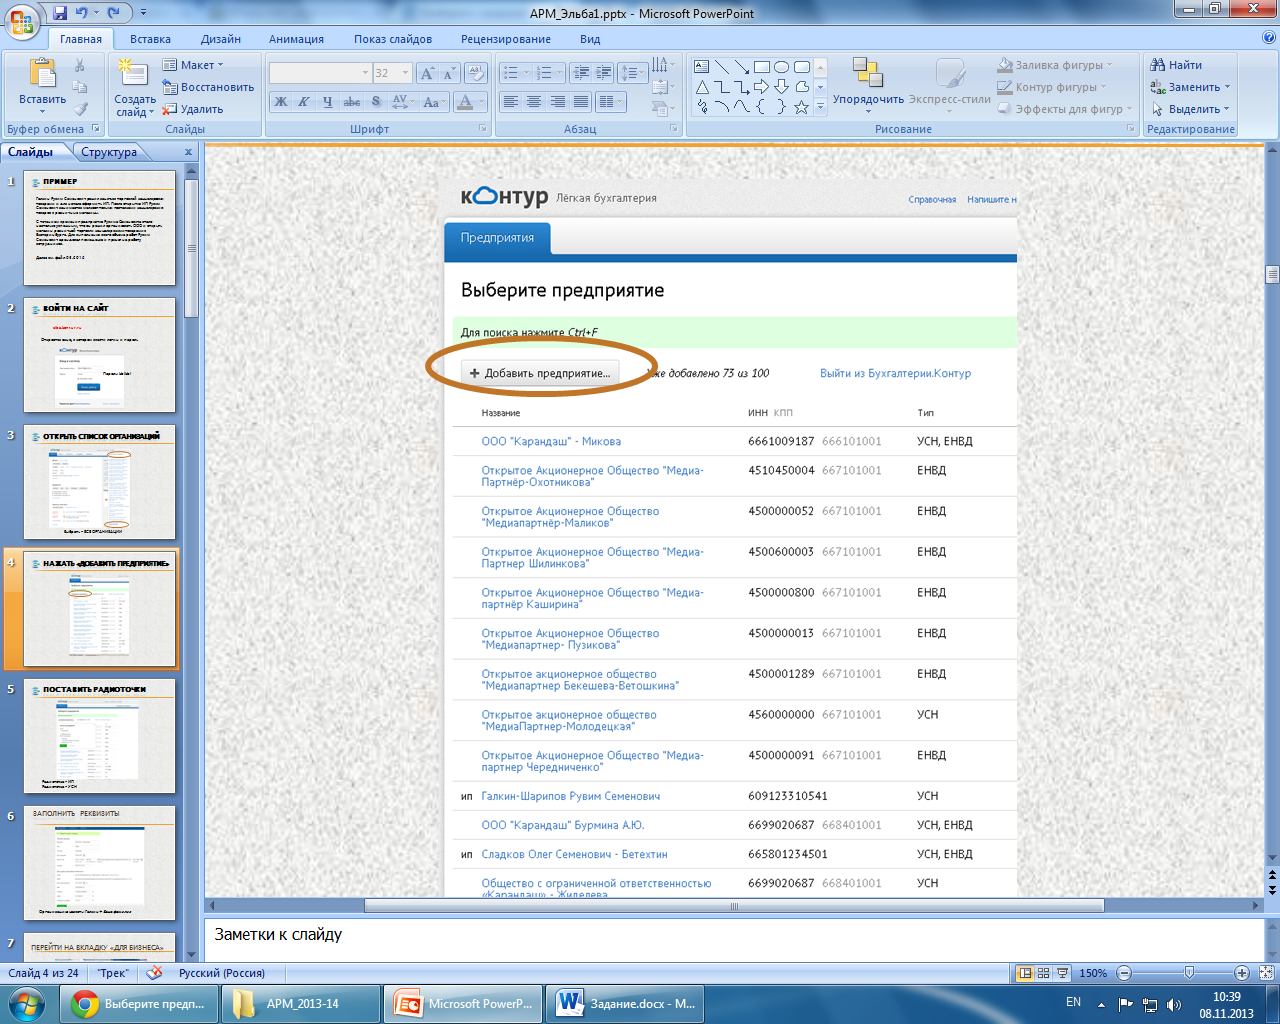The height and width of the screenshot is (1024, 1280).
Task: Click the Paste (Вставить) clipboard icon
Action: click(x=42, y=75)
